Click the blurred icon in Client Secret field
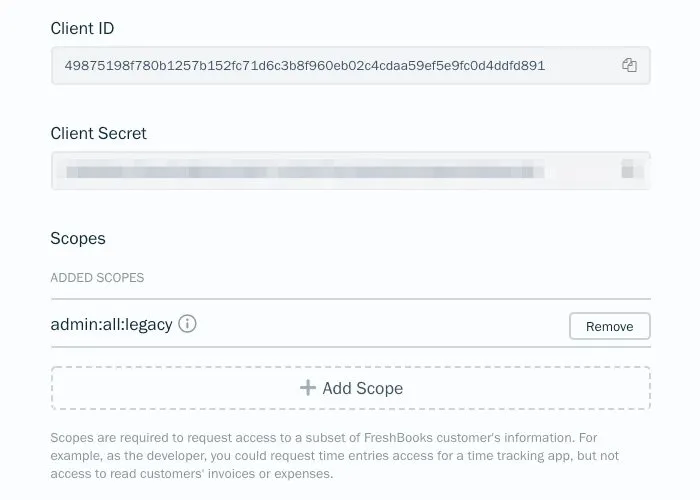The width and height of the screenshot is (700, 500). [x=629, y=170]
